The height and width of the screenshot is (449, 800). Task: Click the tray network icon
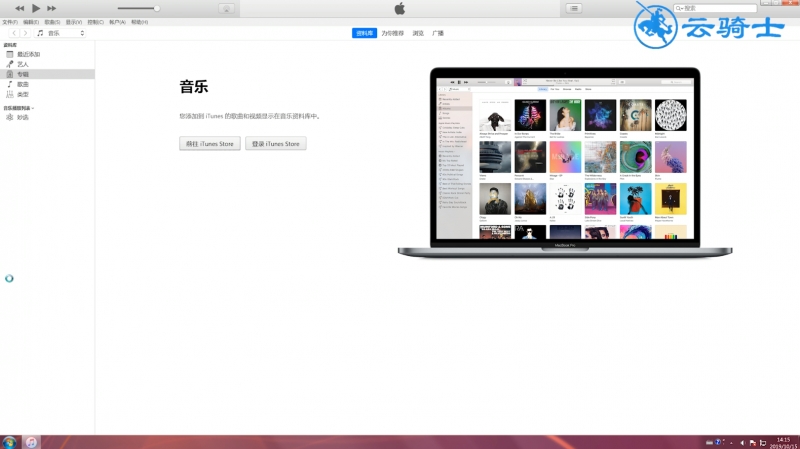[763, 443]
